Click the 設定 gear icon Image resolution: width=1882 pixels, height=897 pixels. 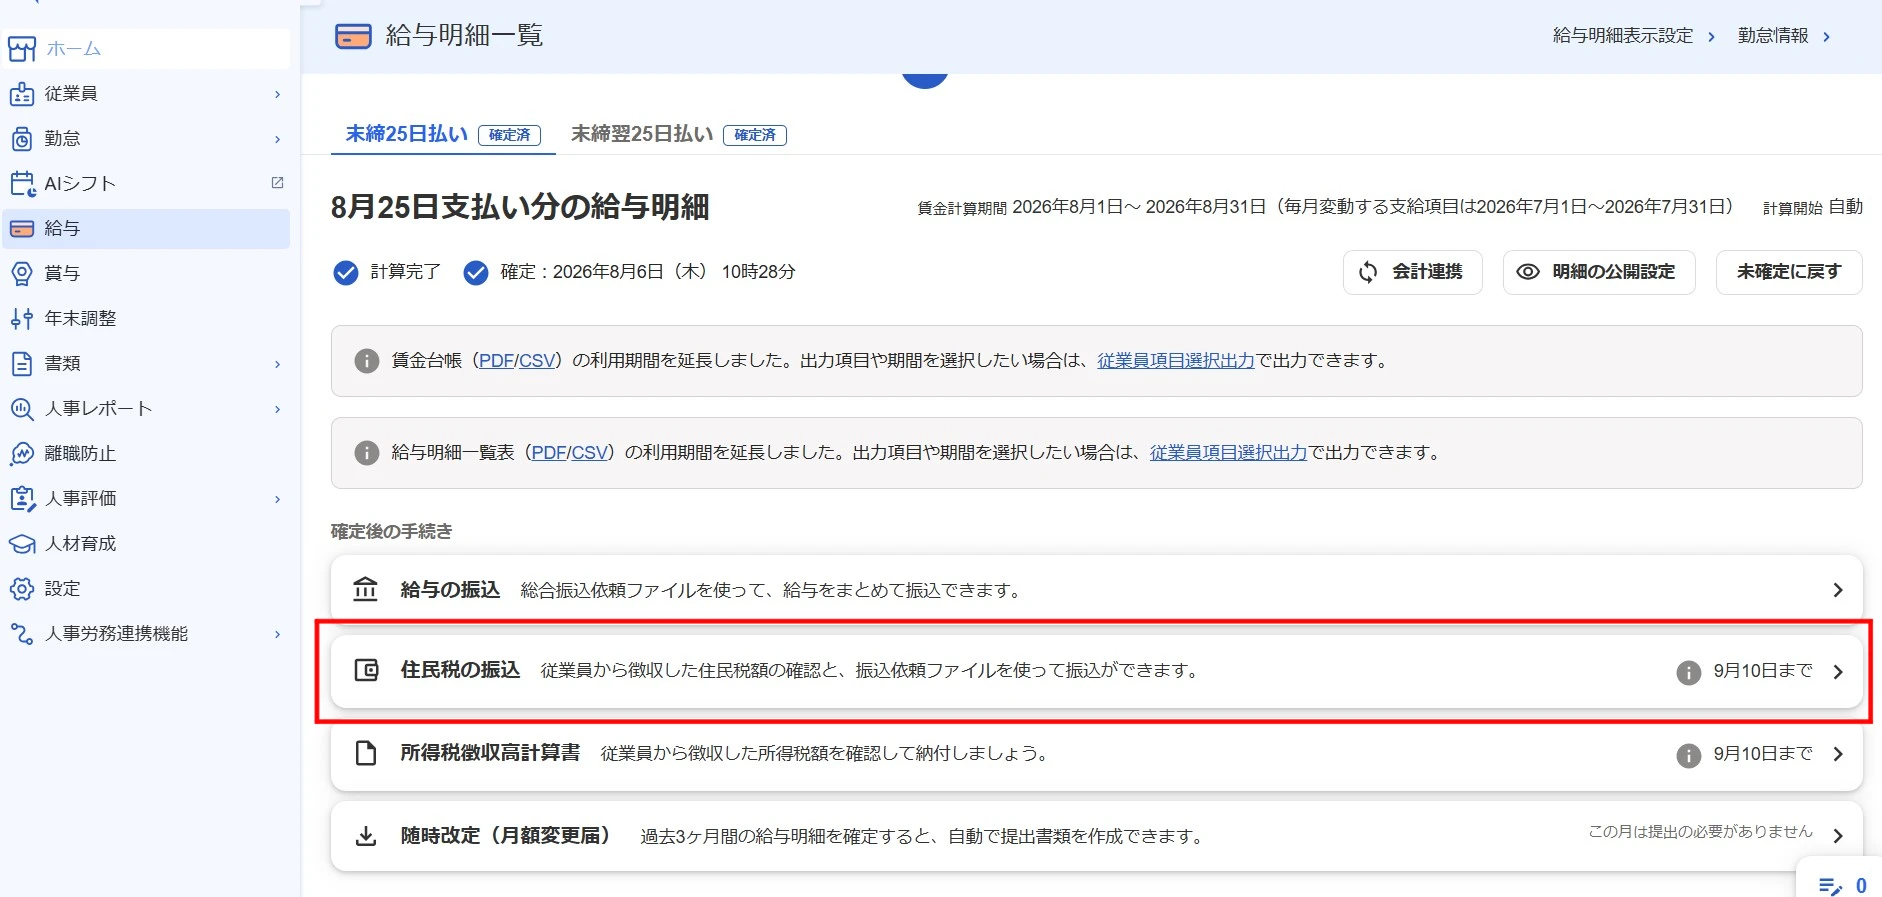[22, 589]
